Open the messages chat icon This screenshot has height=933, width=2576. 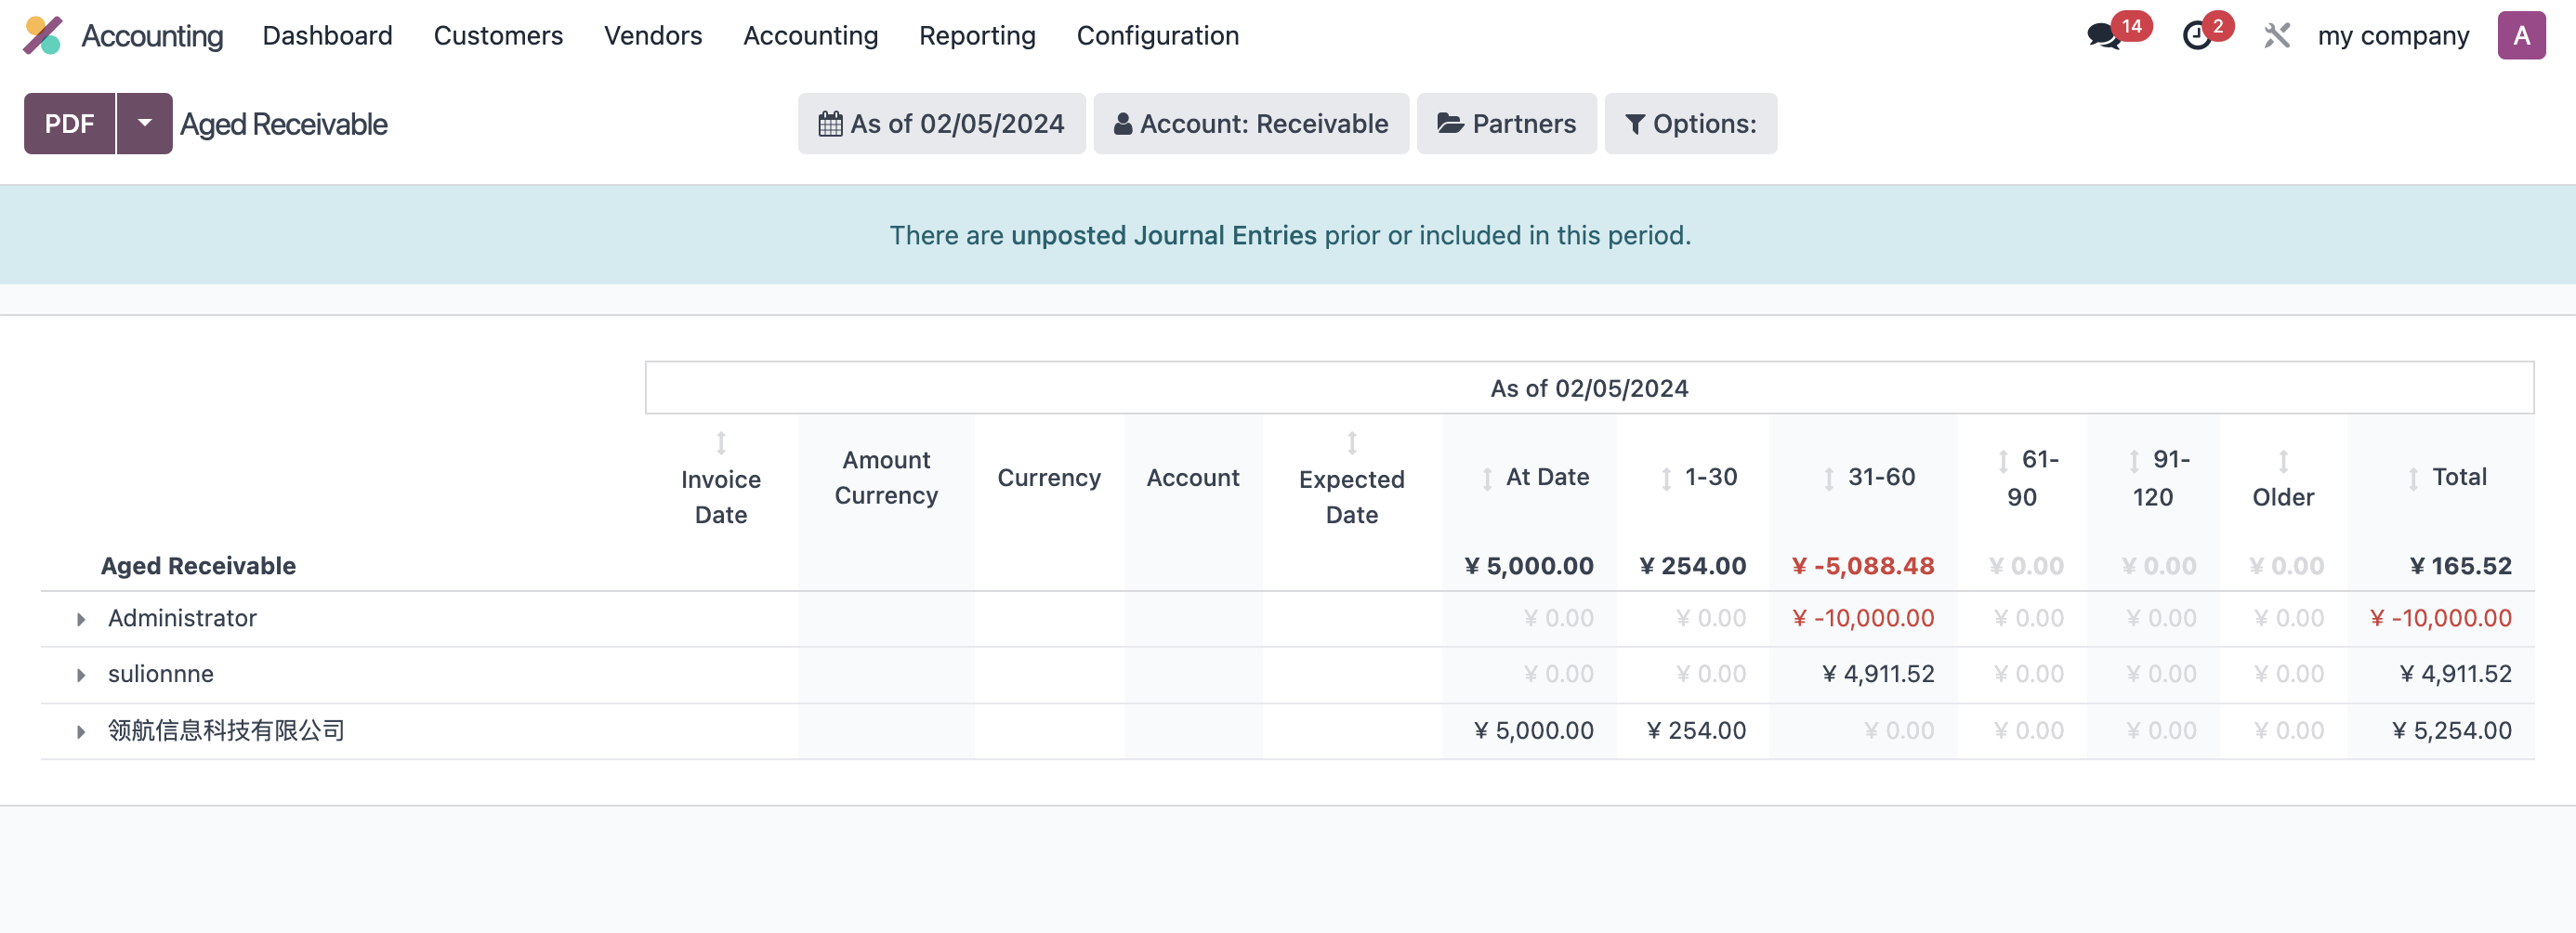point(2104,36)
